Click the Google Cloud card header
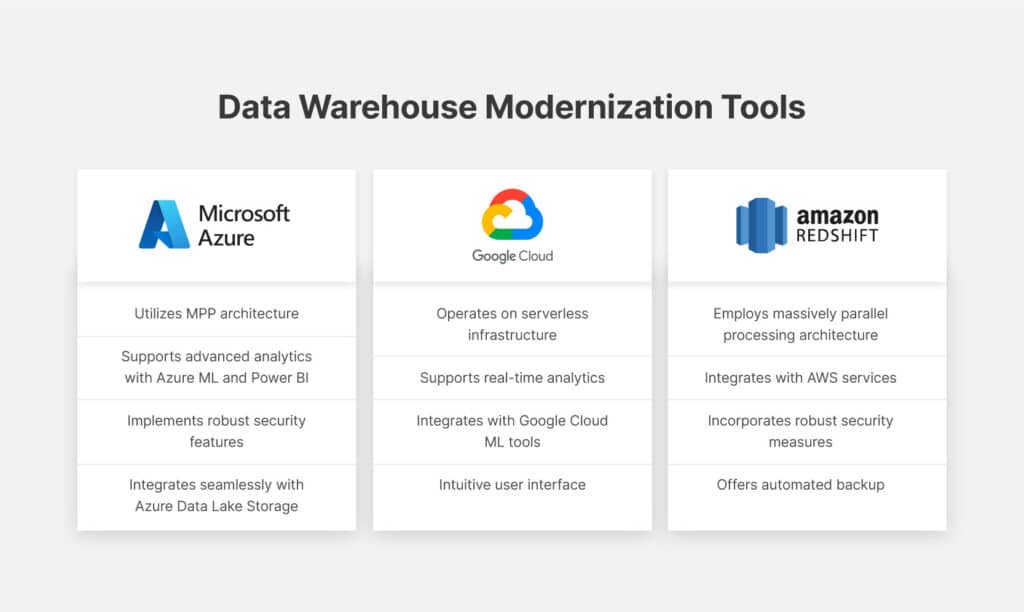 click(x=512, y=226)
